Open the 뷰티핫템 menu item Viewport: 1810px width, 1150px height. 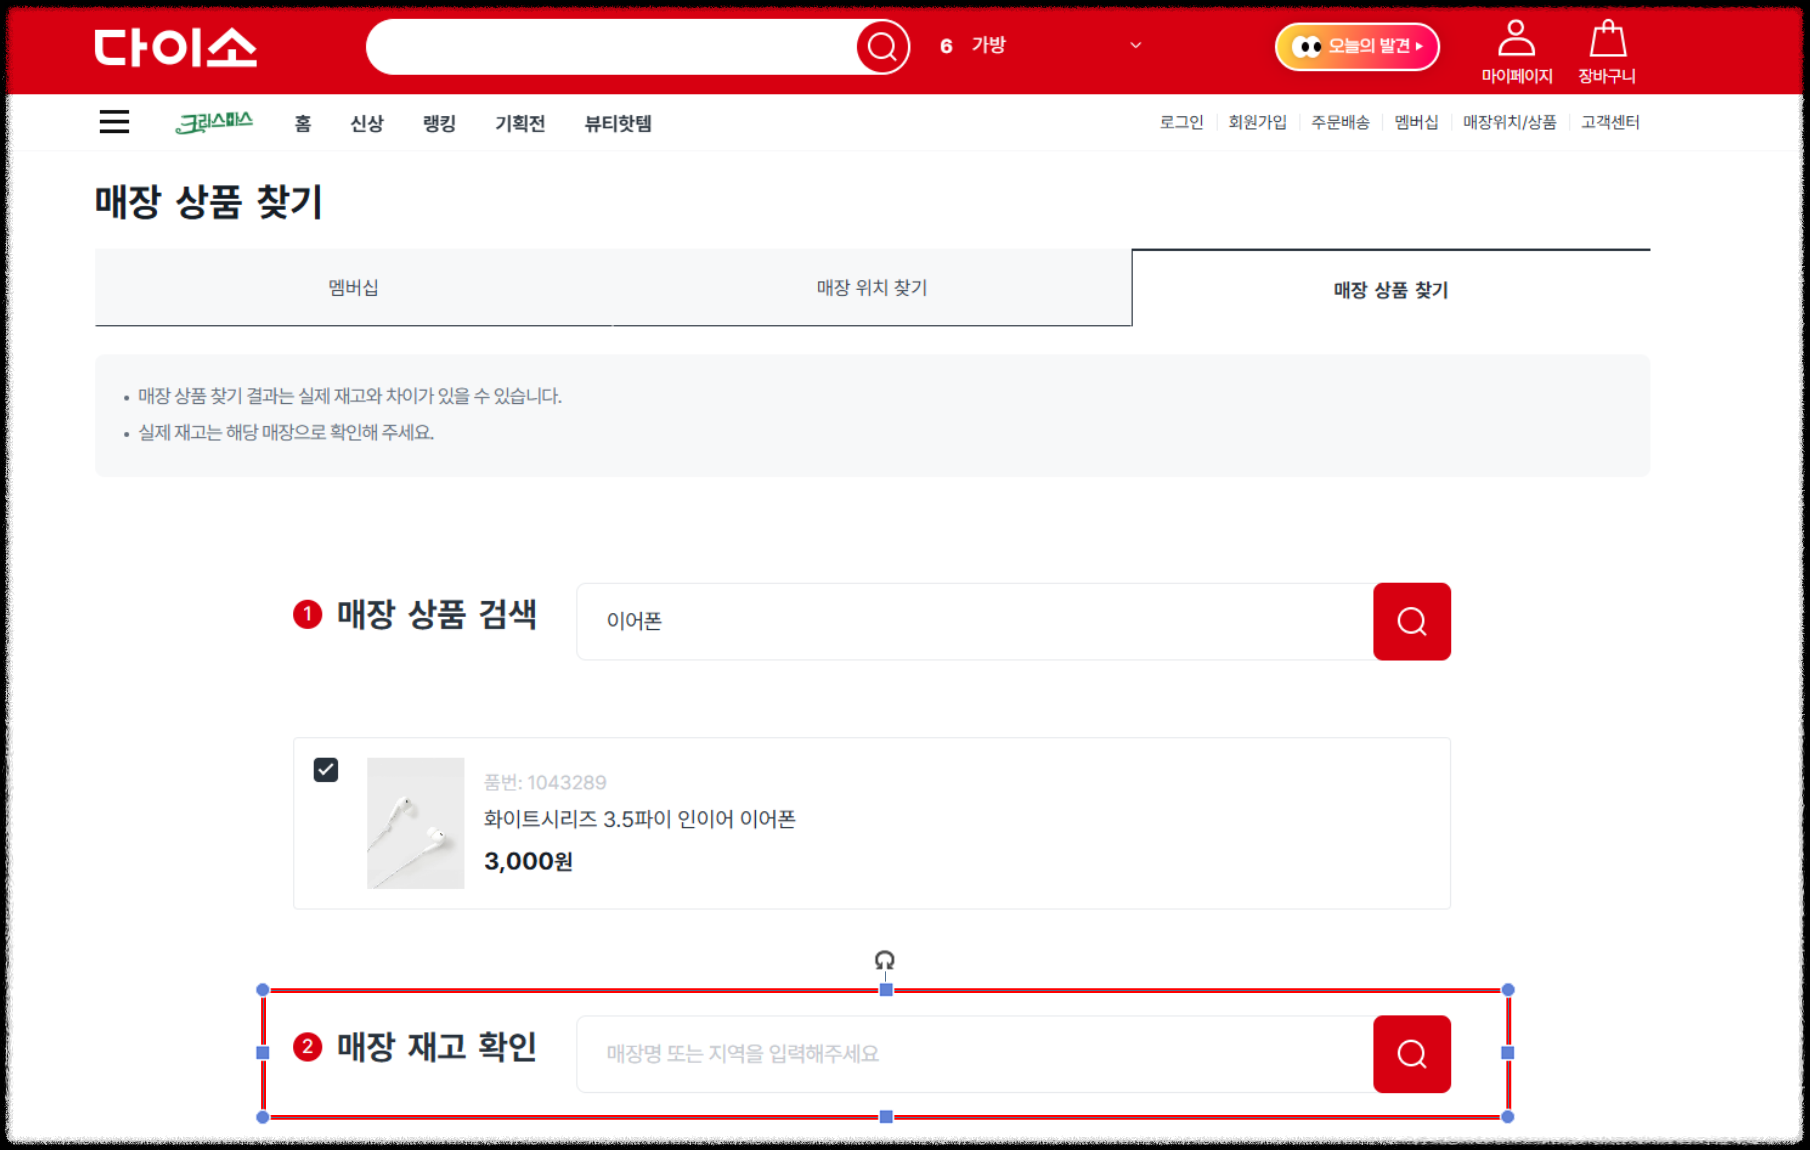click(x=618, y=123)
